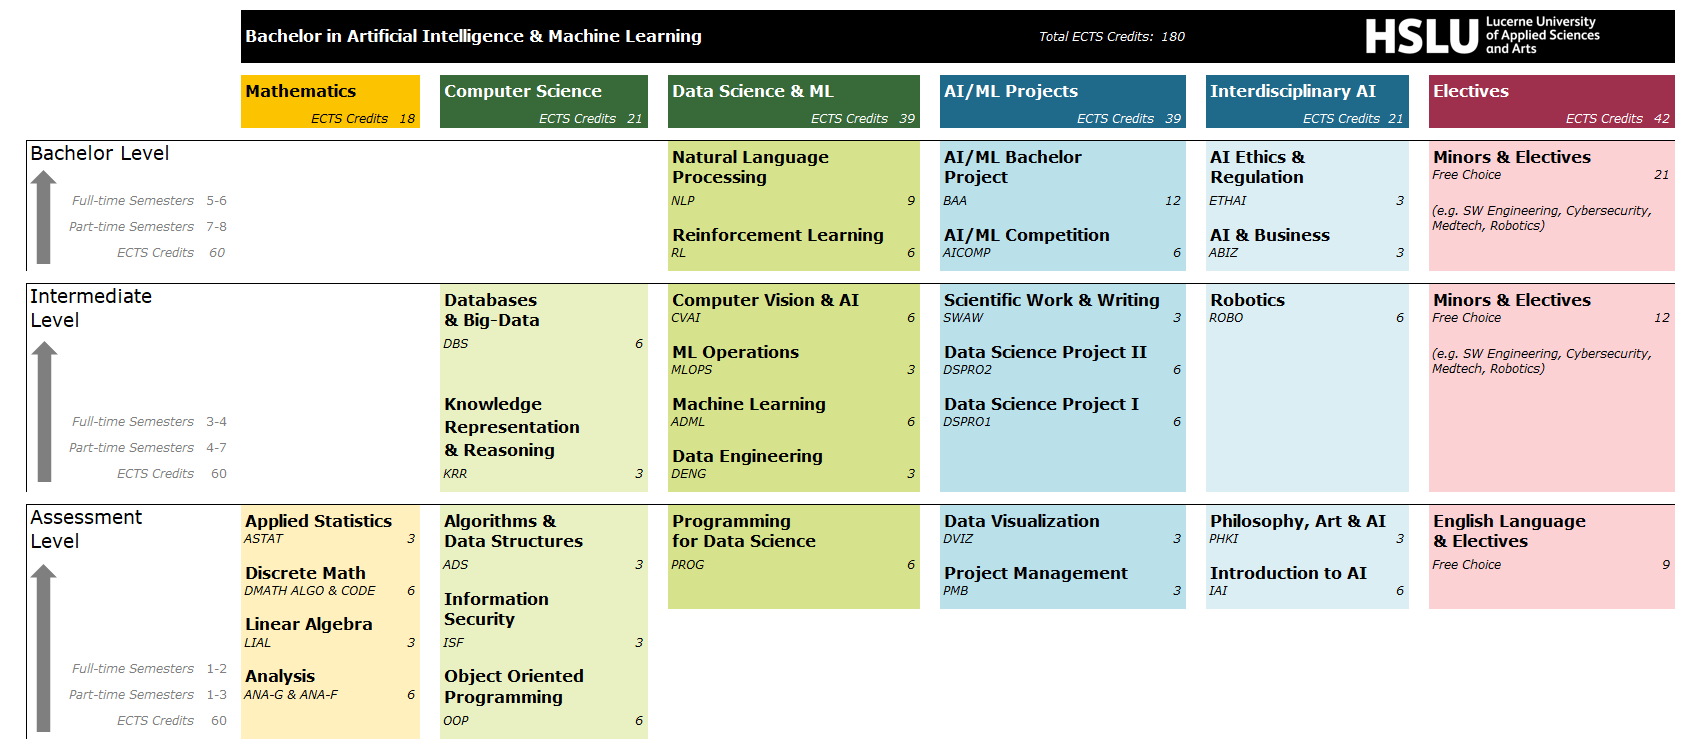The width and height of the screenshot is (1693, 755).
Task: Click the up arrow under Bachelor Level
Action: coord(43,217)
